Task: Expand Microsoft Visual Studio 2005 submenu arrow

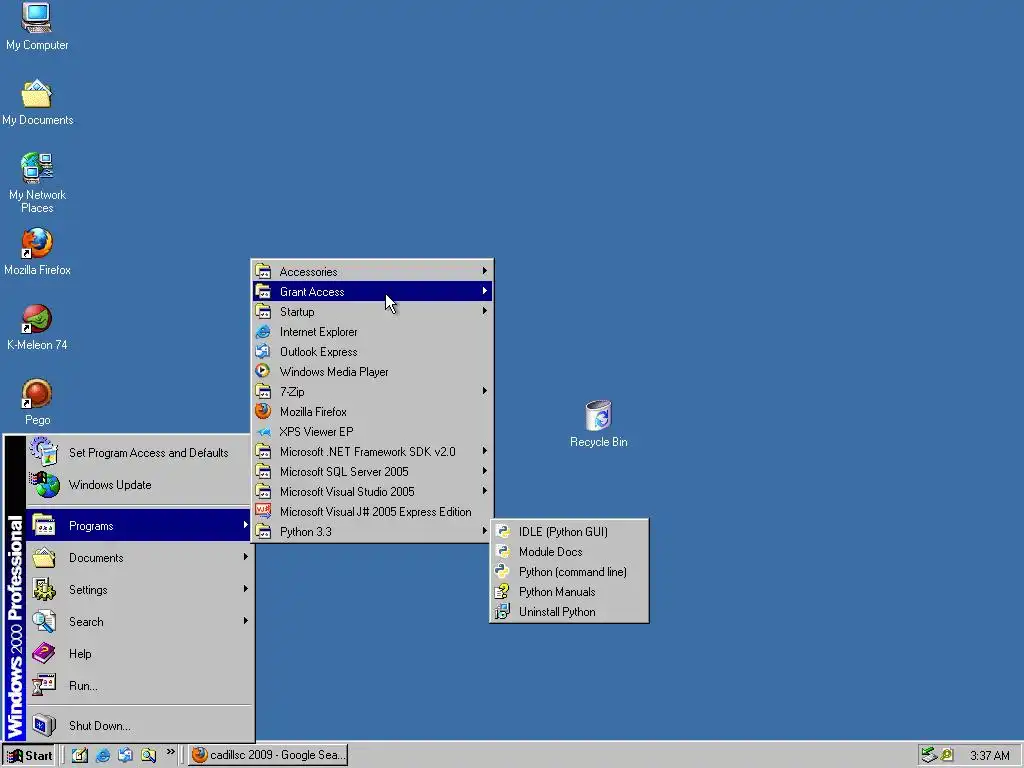Action: pyautogui.click(x=485, y=491)
